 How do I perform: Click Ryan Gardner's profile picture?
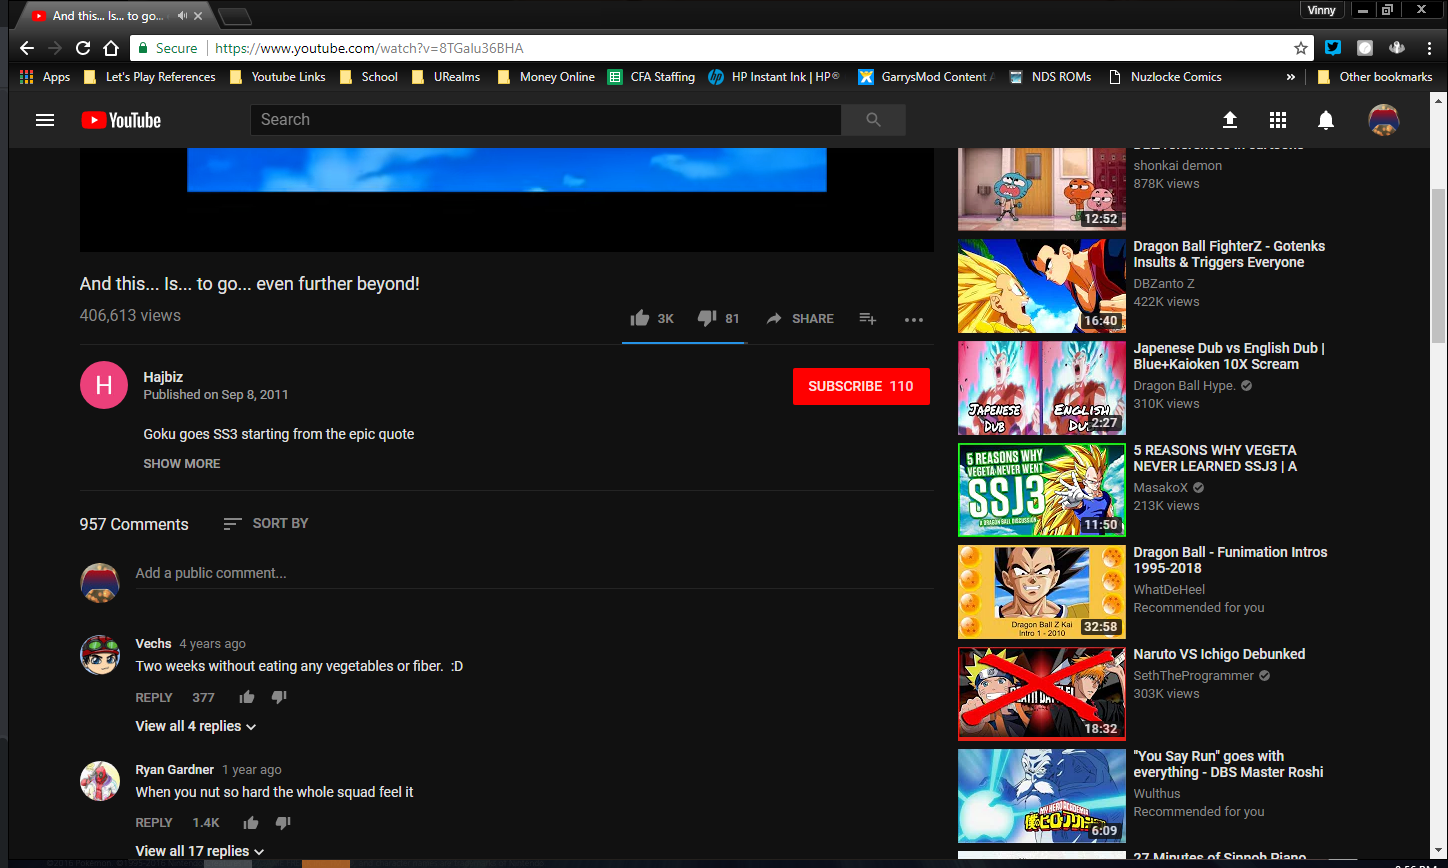[100, 780]
